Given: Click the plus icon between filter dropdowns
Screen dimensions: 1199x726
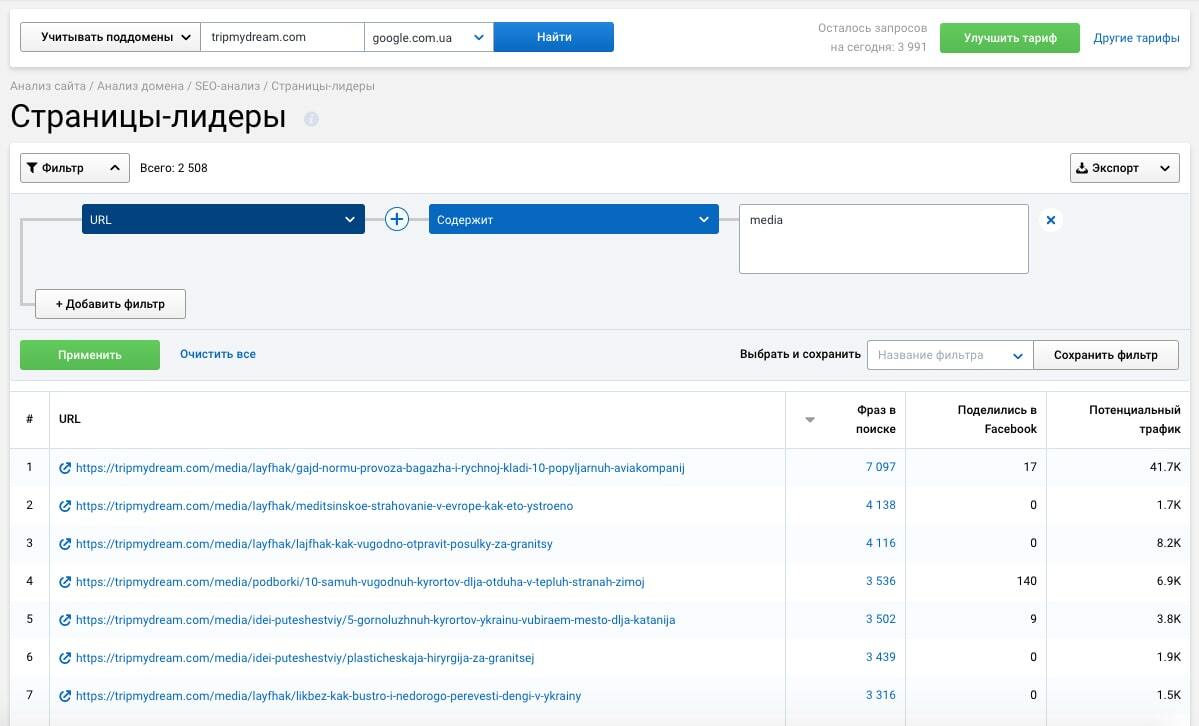Looking at the screenshot, I should click(x=397, y=219).
